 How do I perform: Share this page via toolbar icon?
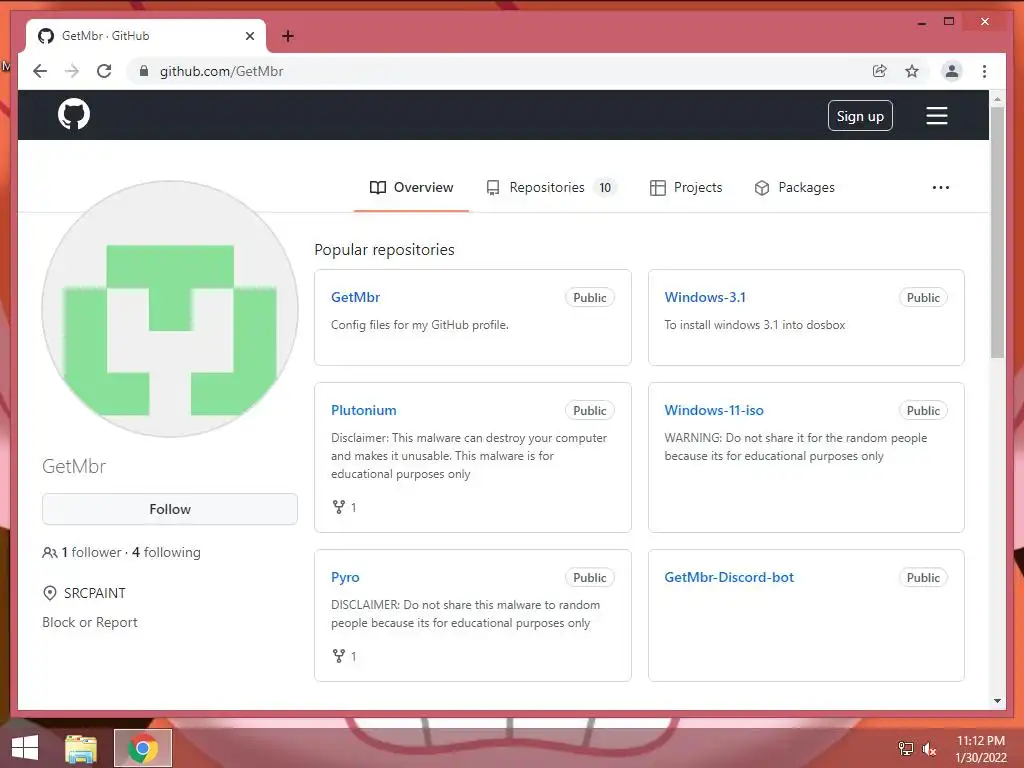coord(880,71)
